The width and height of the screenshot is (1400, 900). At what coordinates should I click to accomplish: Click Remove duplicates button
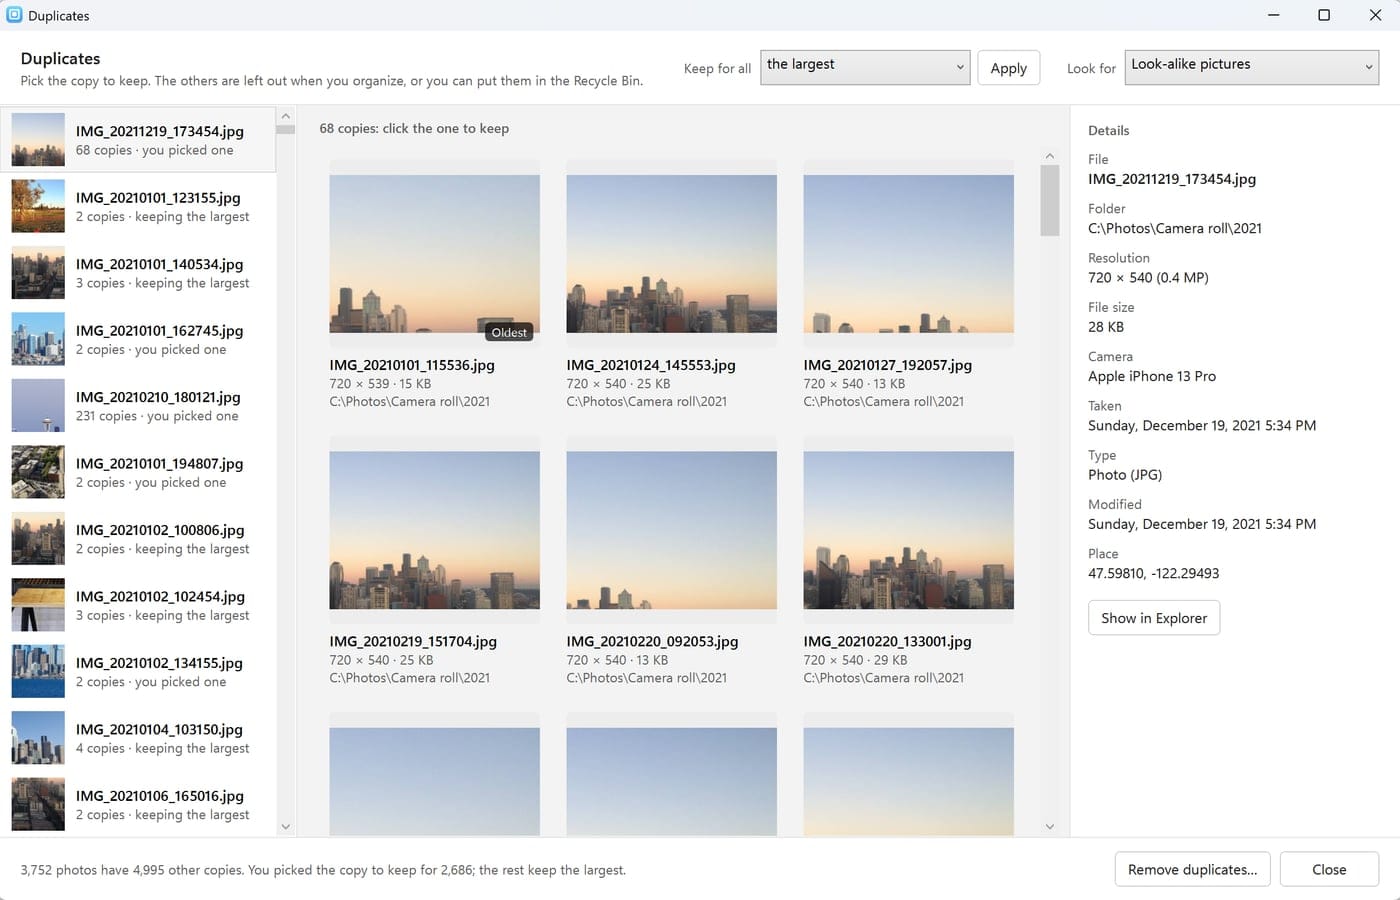(x=1192, y=869)
